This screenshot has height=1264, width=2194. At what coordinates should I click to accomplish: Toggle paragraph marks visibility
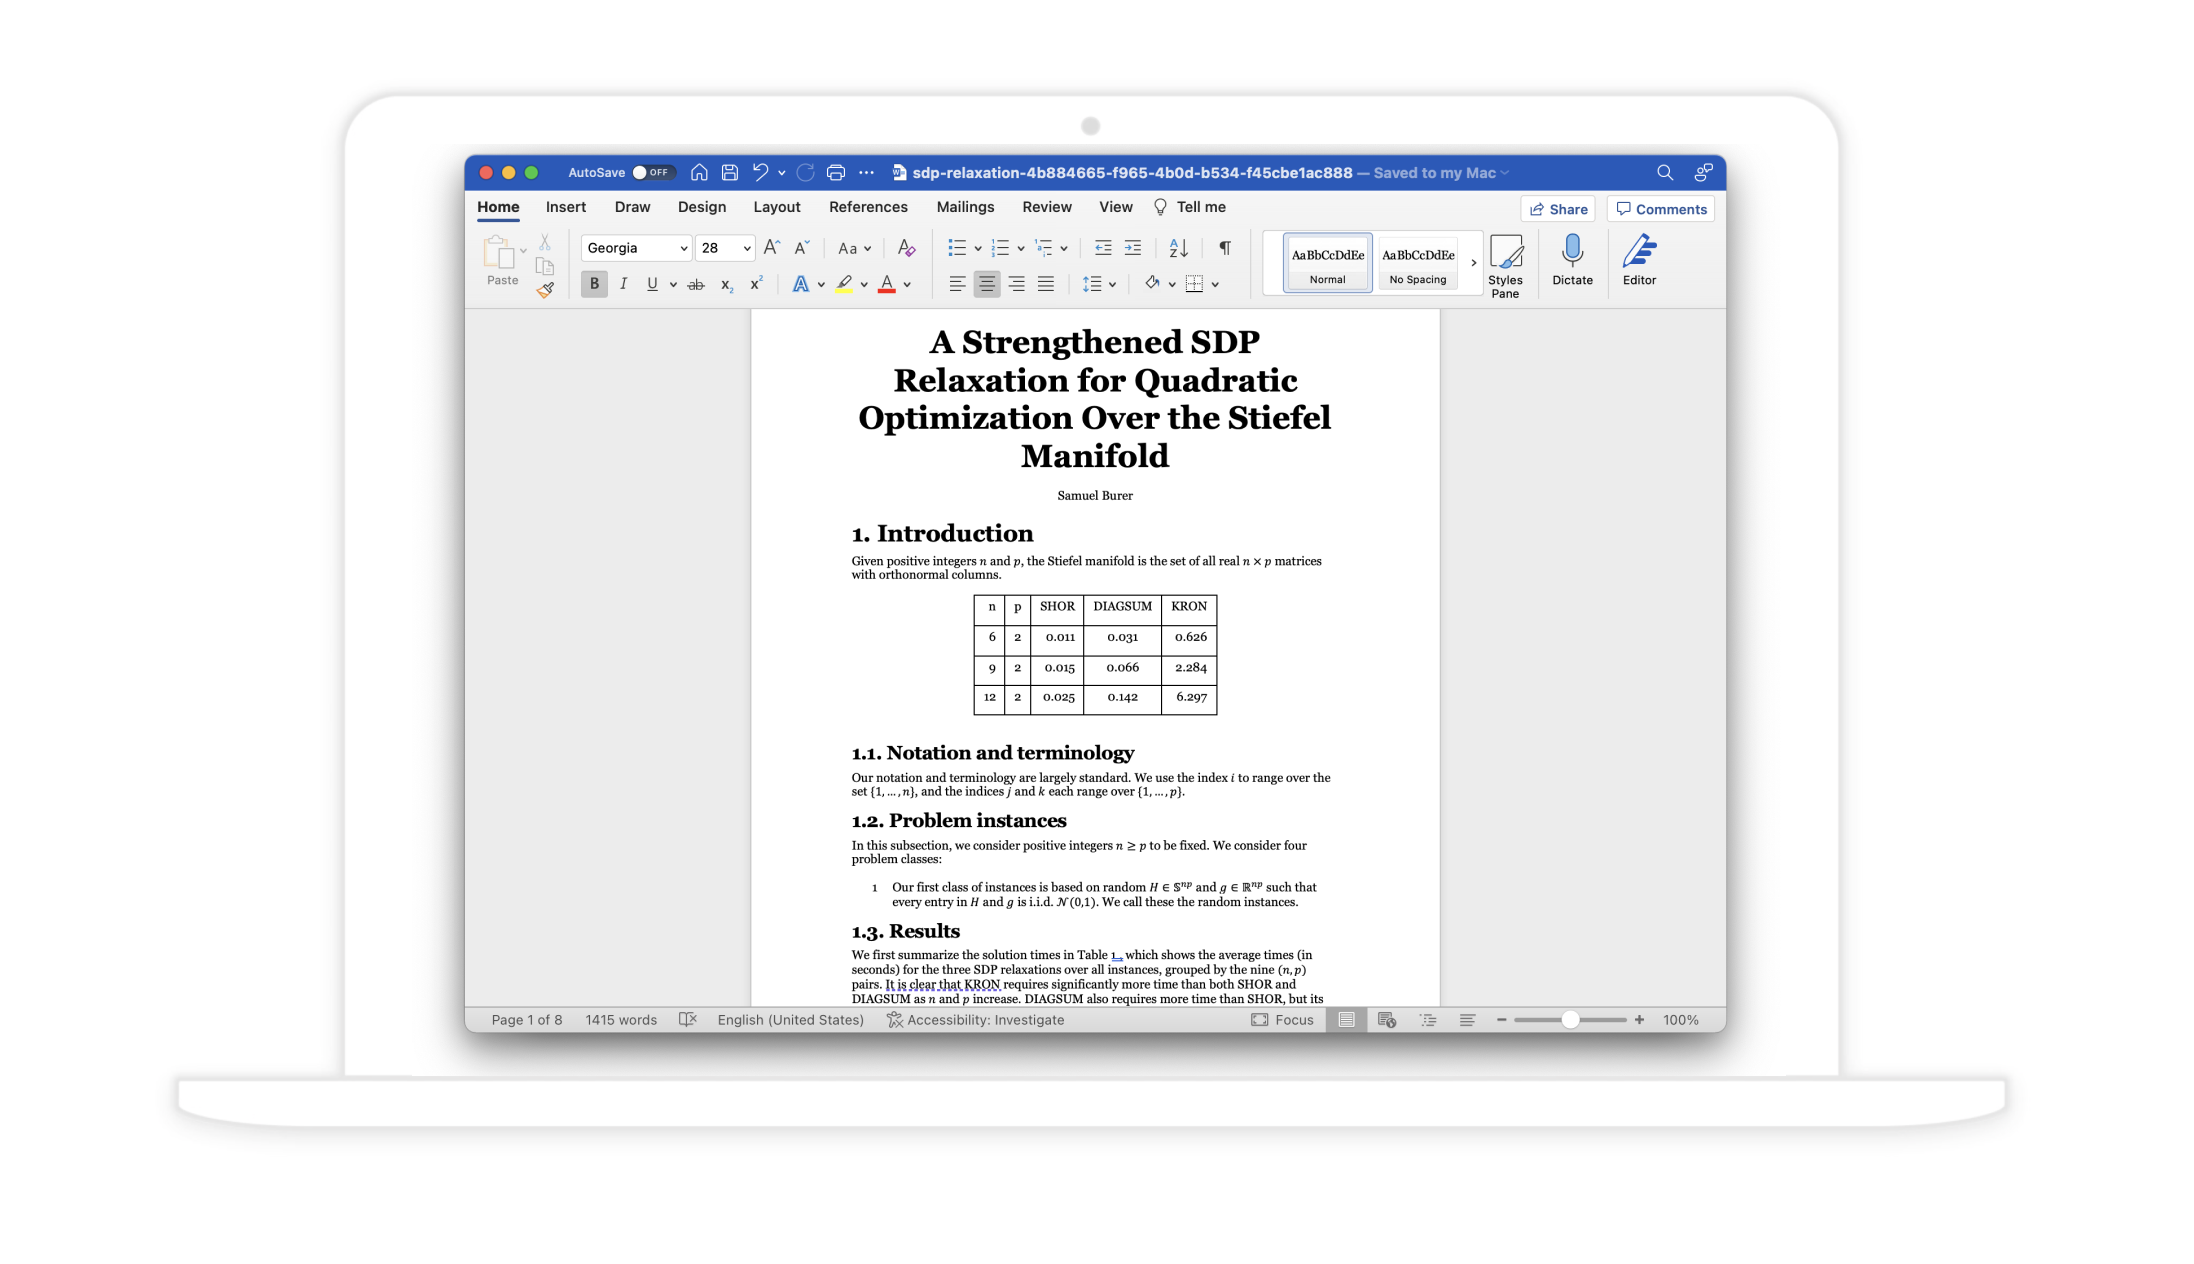1224,249
